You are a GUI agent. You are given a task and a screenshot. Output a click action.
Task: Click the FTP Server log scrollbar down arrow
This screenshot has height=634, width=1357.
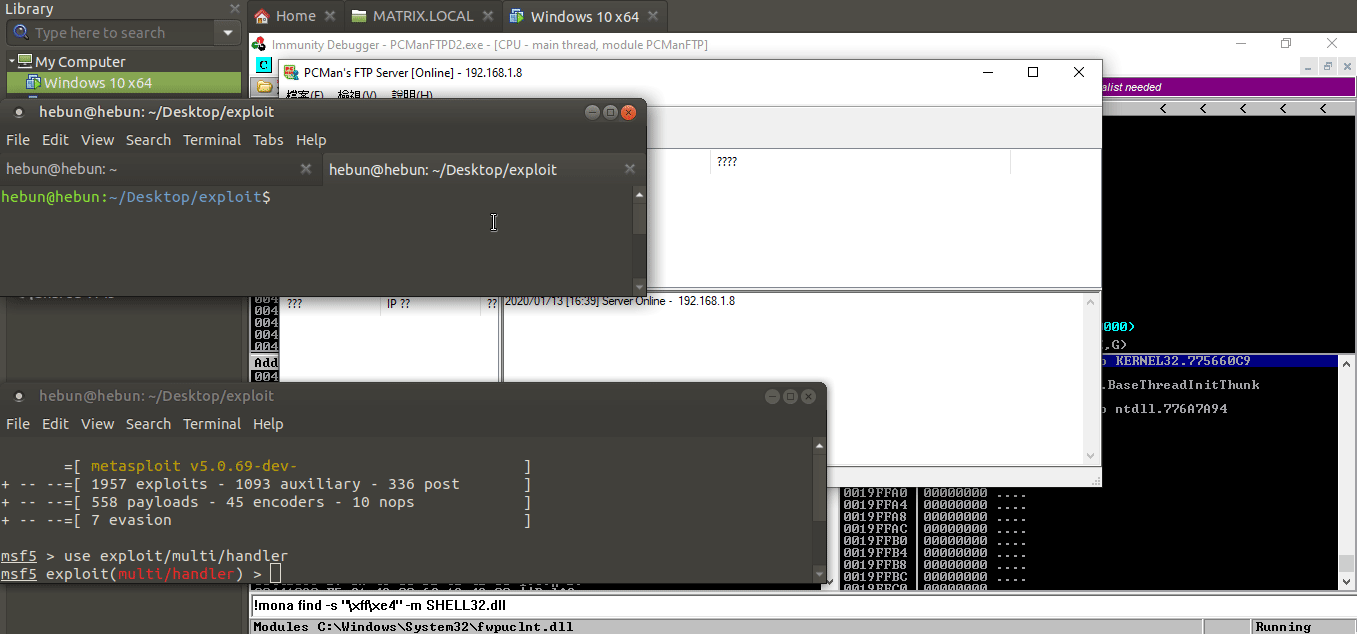pyautogui.click(x=1090, y=455)
